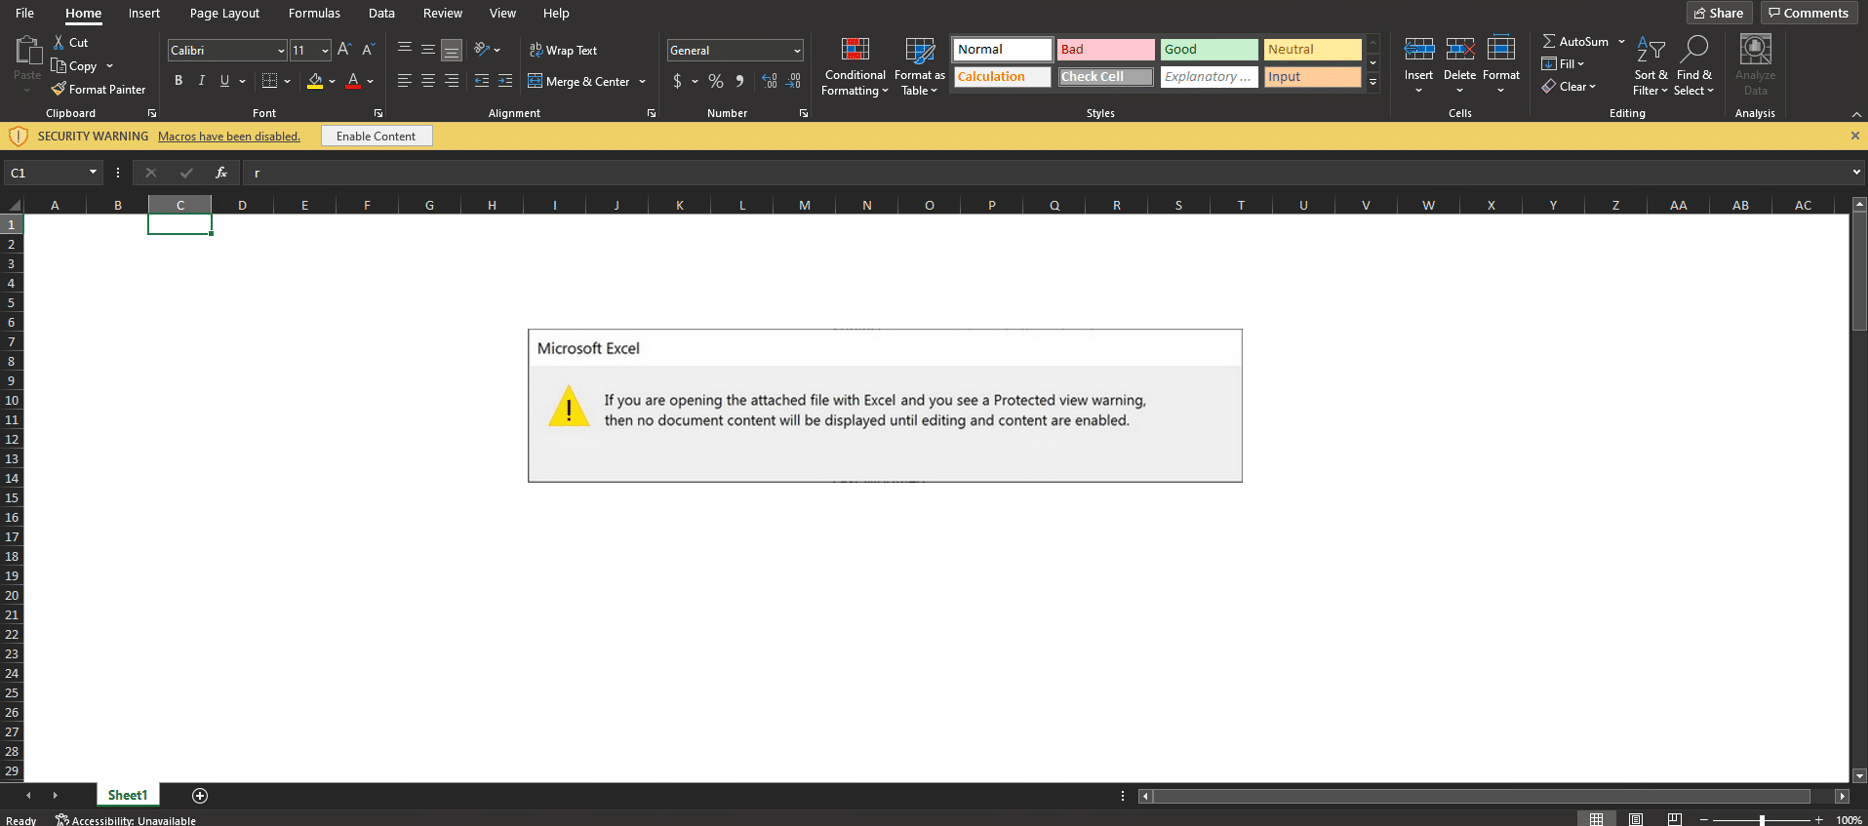This screenshot has height=826, width=1868.
Task: Select the Sheet1 sheet tab
Action: click(127, 795)
